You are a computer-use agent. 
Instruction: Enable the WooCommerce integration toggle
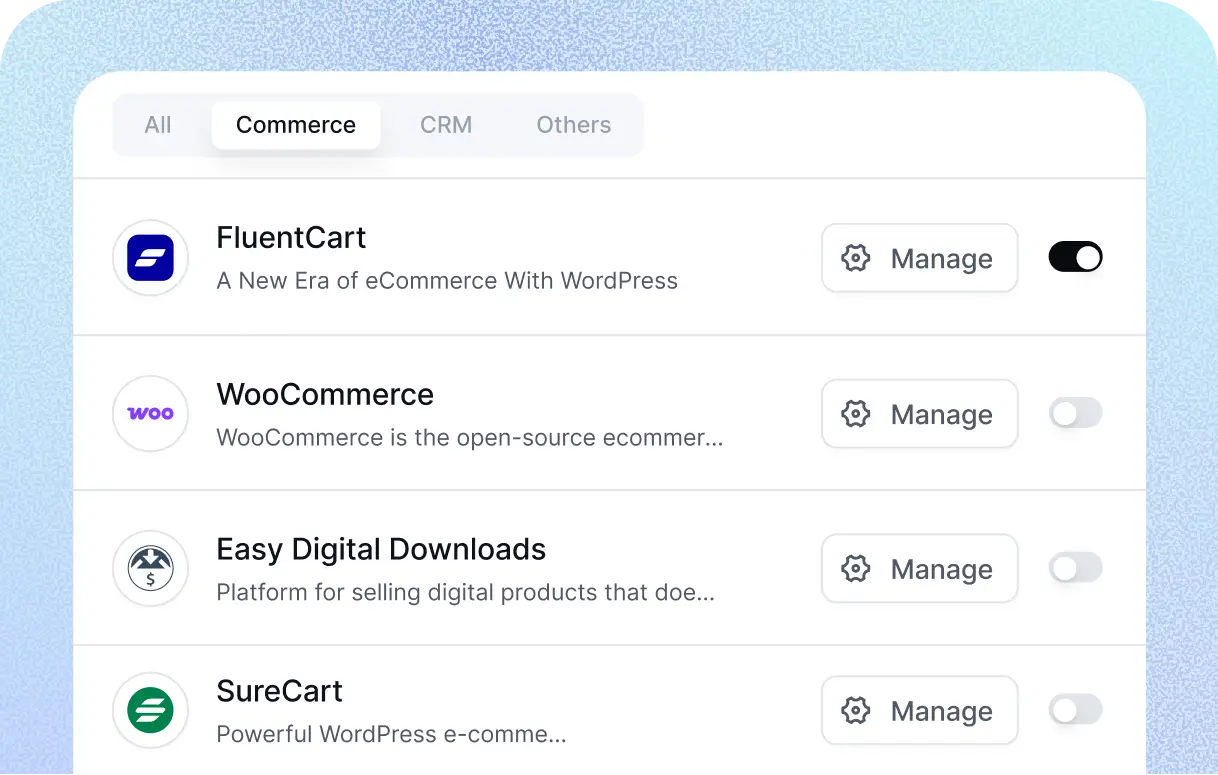(1075, 413)
